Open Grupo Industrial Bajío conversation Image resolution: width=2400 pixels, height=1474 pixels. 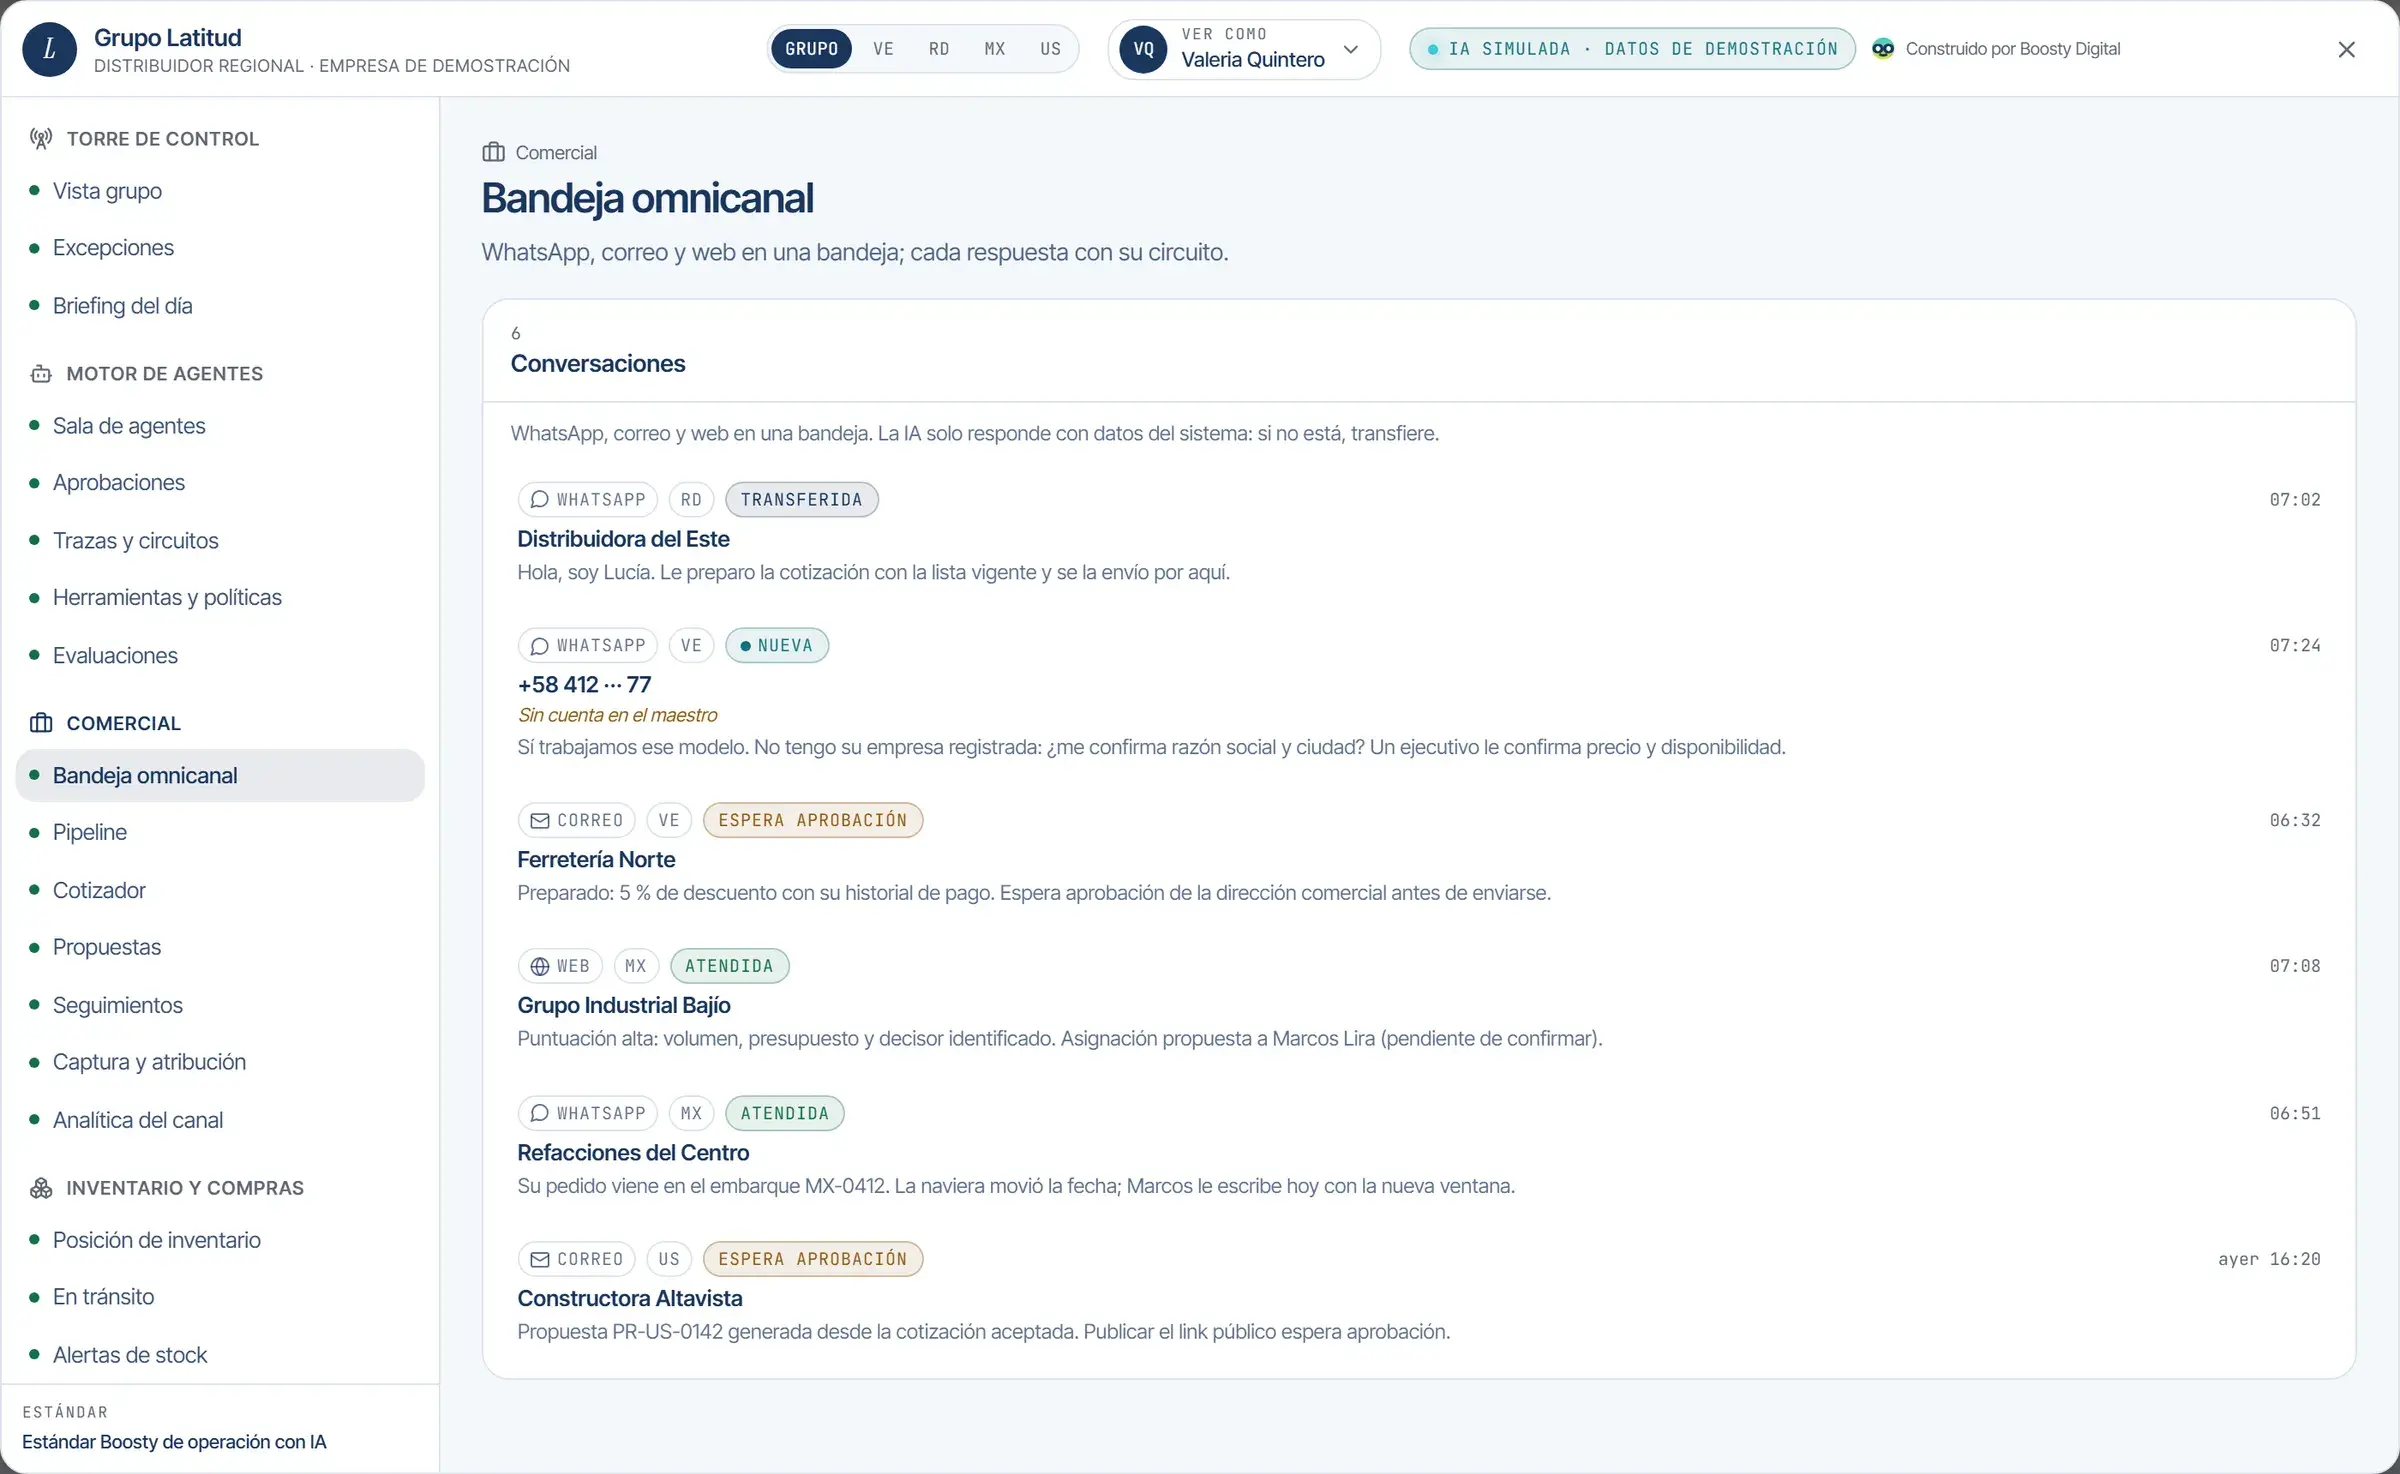coord(1419,1003)
